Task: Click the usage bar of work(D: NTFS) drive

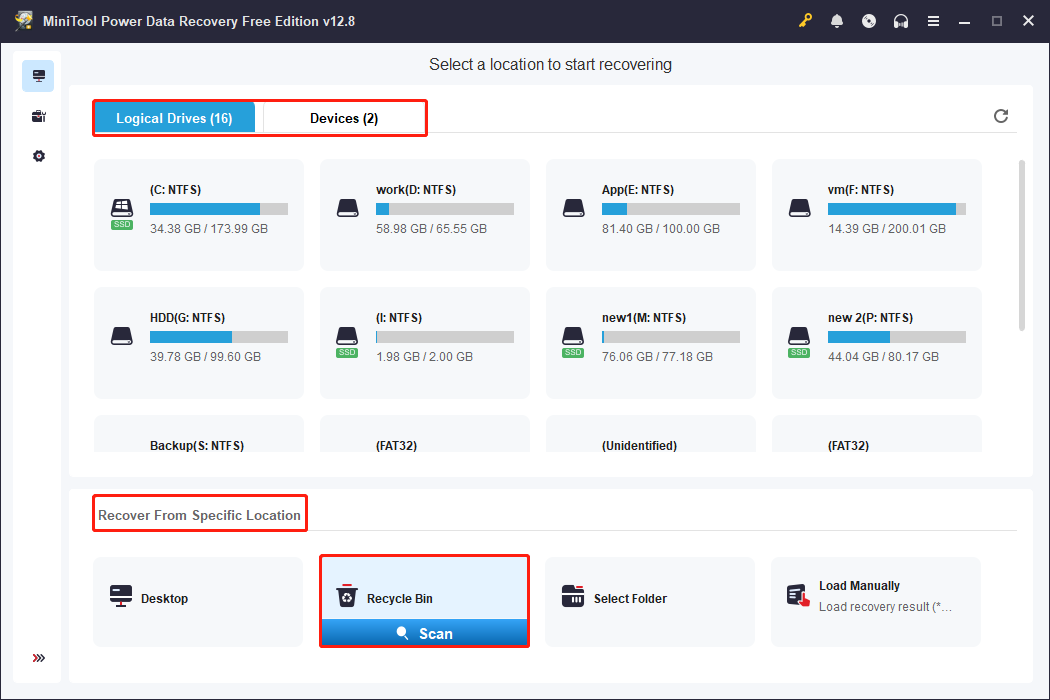Action: coord(444,209)
